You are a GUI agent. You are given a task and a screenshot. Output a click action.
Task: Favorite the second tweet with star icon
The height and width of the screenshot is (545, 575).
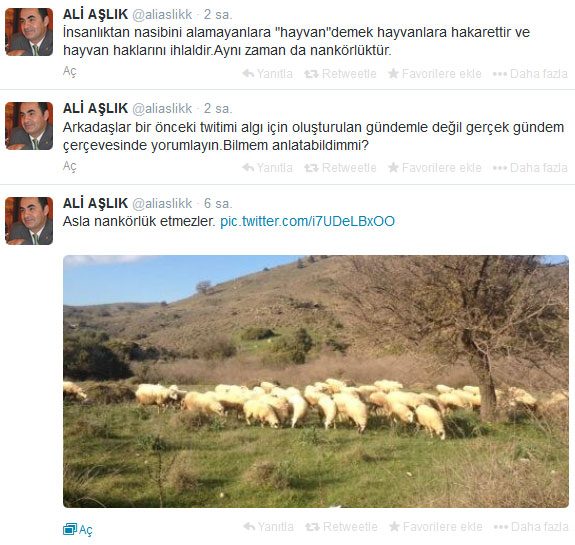coord(435,168)
